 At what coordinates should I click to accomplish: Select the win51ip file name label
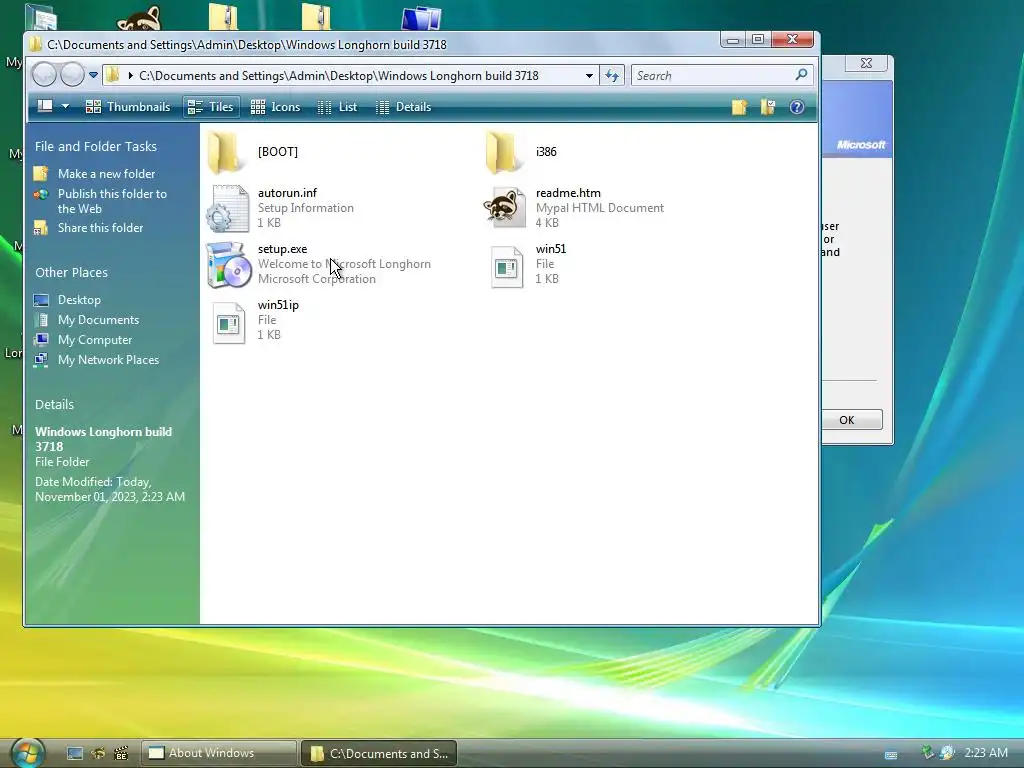[278, 305]
